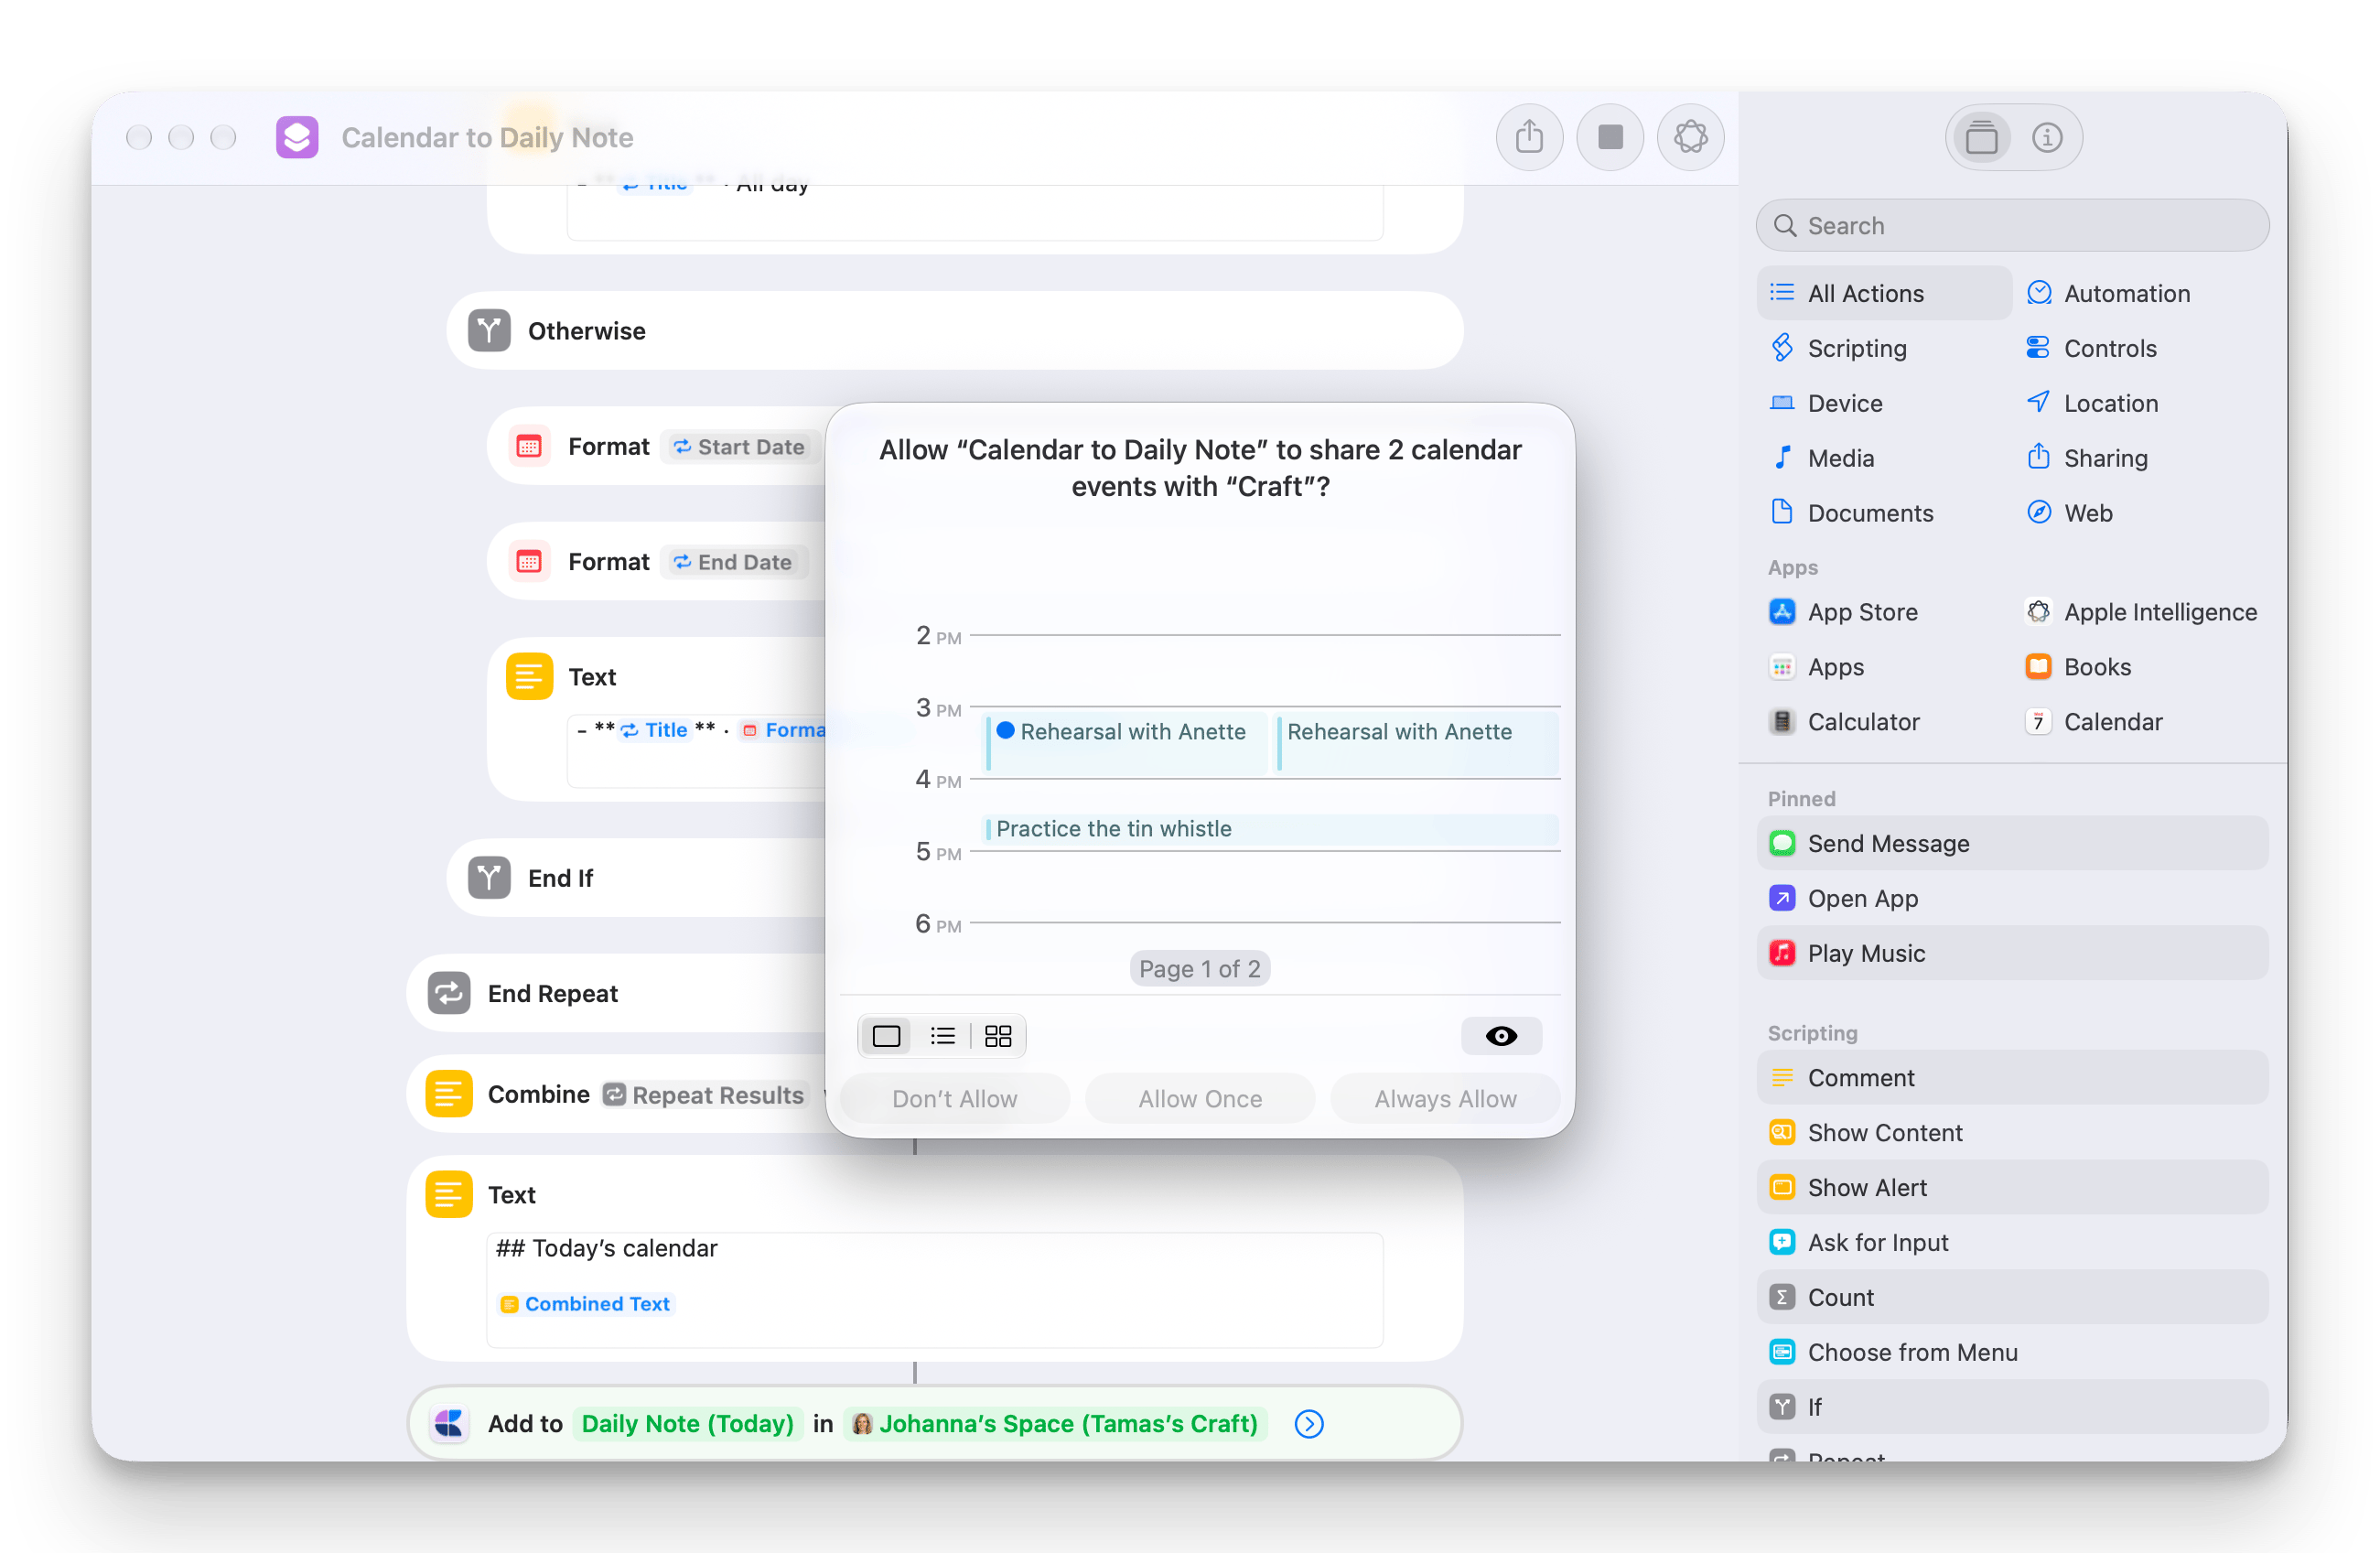Select the All Actions category

1884,293
